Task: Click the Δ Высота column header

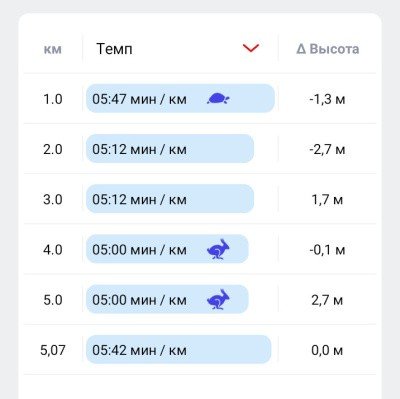Action: [328, 49]
